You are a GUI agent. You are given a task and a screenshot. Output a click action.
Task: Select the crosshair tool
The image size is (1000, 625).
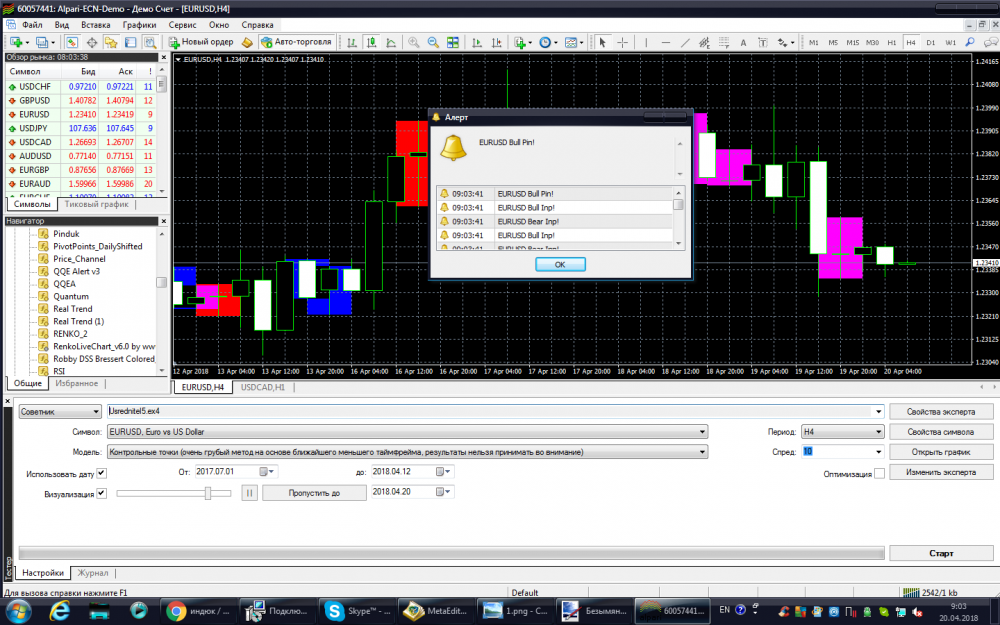click(x=622, y=42)
